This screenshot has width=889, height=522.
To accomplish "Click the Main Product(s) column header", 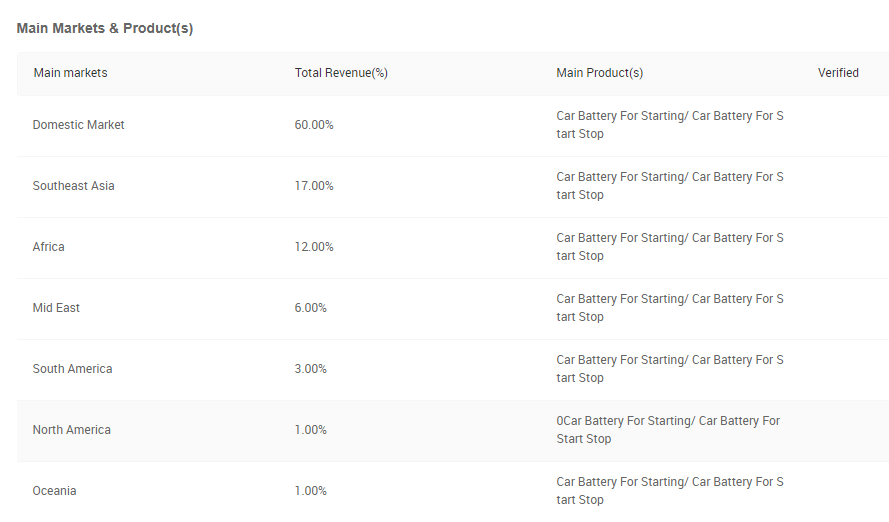I will [x=600, y=73].
